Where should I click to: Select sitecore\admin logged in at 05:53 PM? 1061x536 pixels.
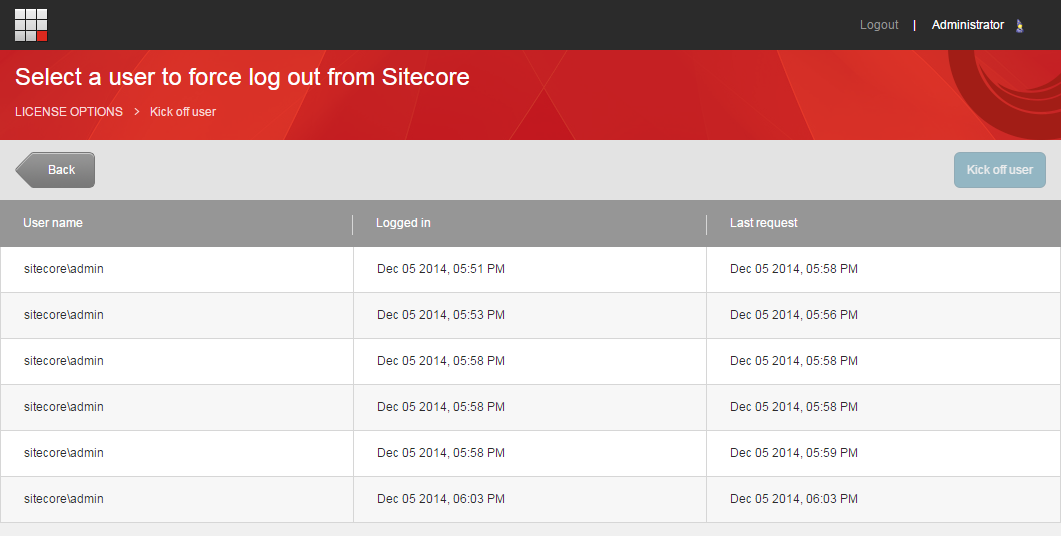pyautogui.click(x=530, y=315)
